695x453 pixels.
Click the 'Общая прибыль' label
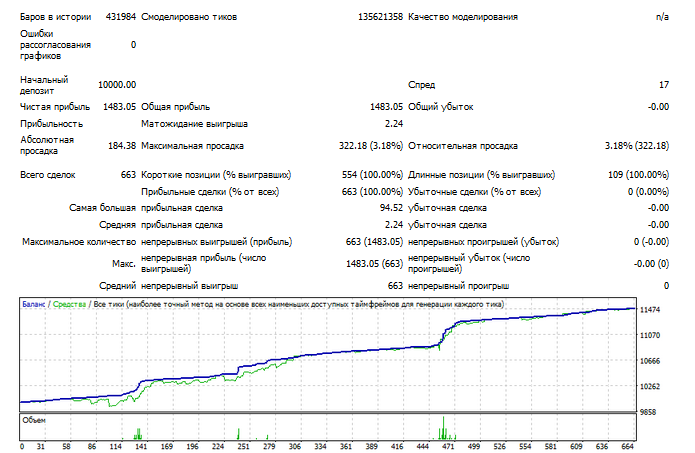pos(176,107)
